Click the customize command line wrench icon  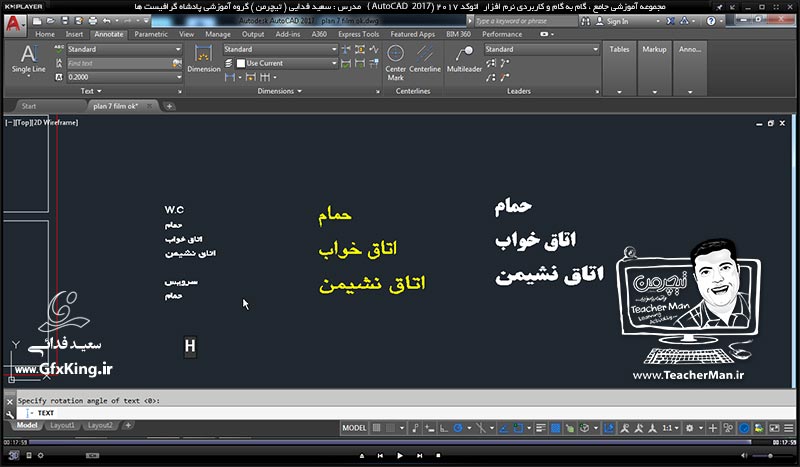pos(10,414)
